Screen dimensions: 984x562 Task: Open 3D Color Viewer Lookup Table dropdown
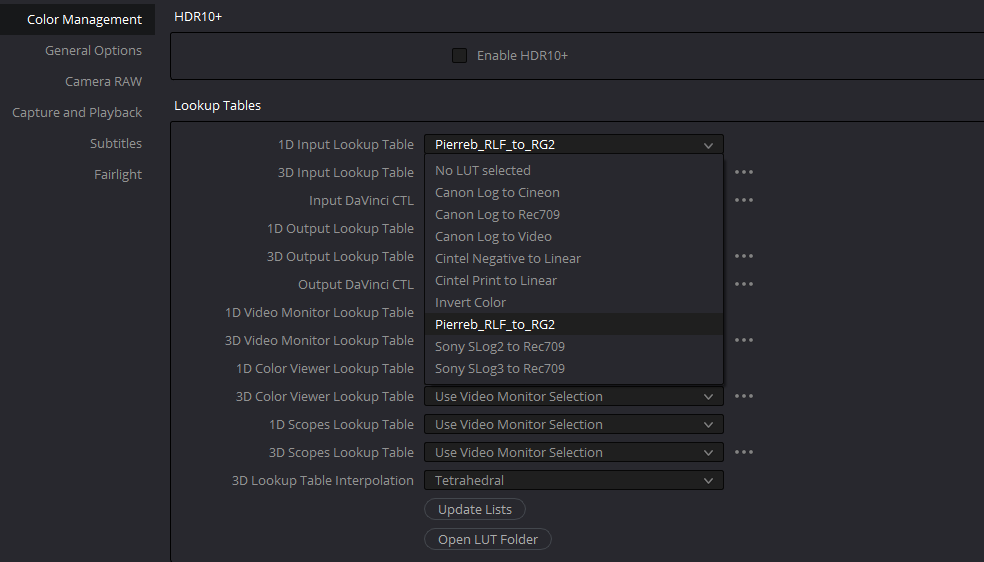tap(574, 396)
